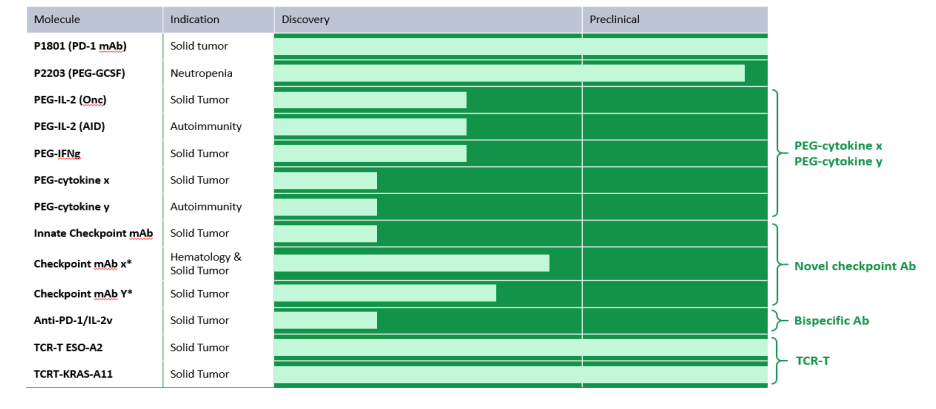This screenshot has height=409, width=936.
Task: Click the Molecule column header
Action: [56, 19]
